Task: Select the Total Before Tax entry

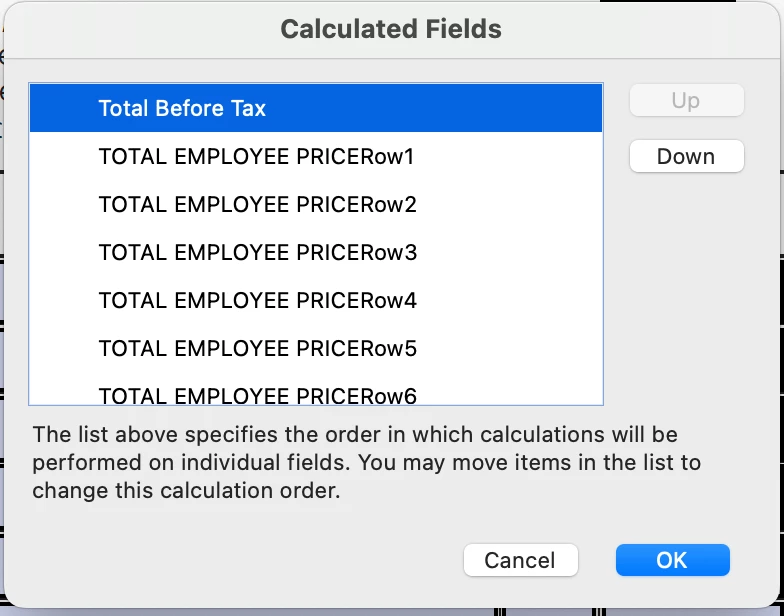Action: 182,108
